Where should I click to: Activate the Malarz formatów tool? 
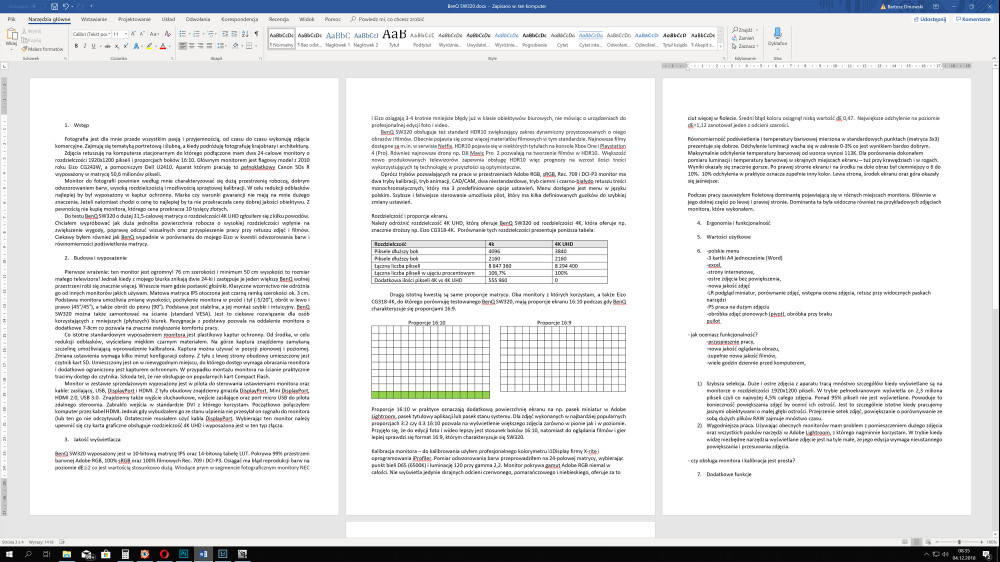[42, 48]
